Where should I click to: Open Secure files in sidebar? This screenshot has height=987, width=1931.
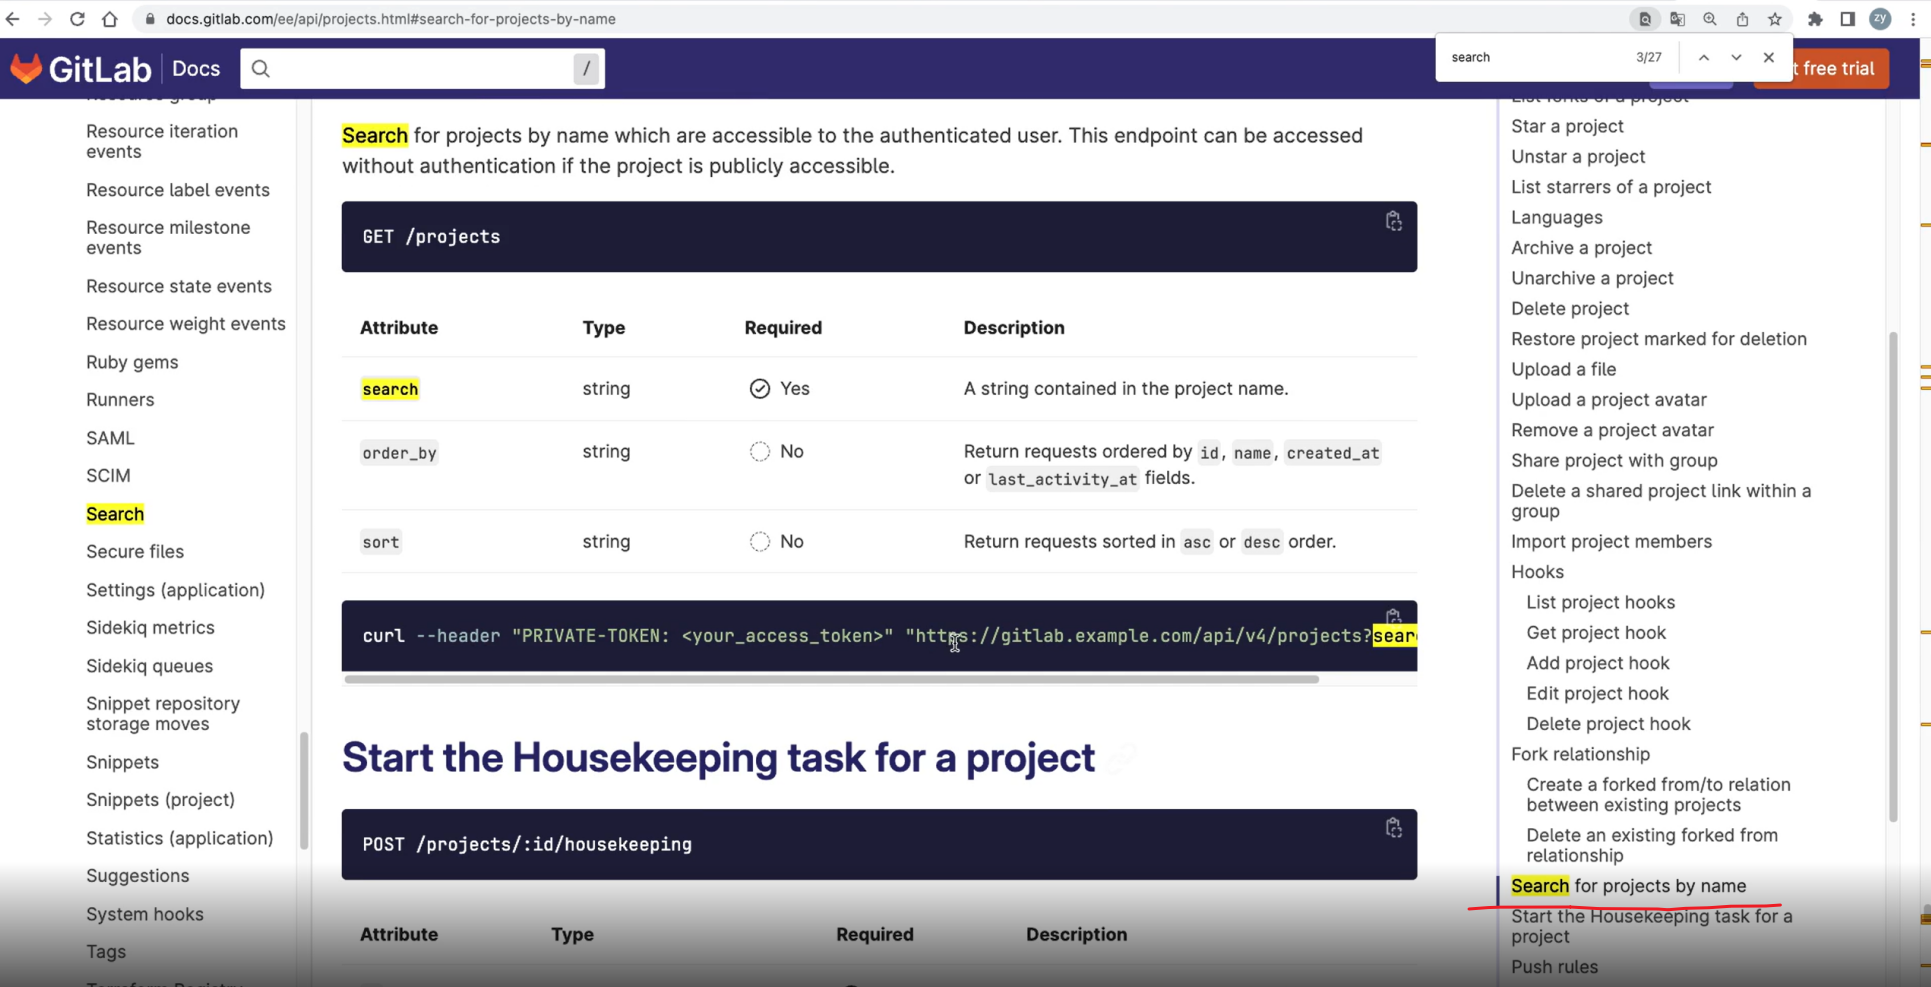coord(135,552)
